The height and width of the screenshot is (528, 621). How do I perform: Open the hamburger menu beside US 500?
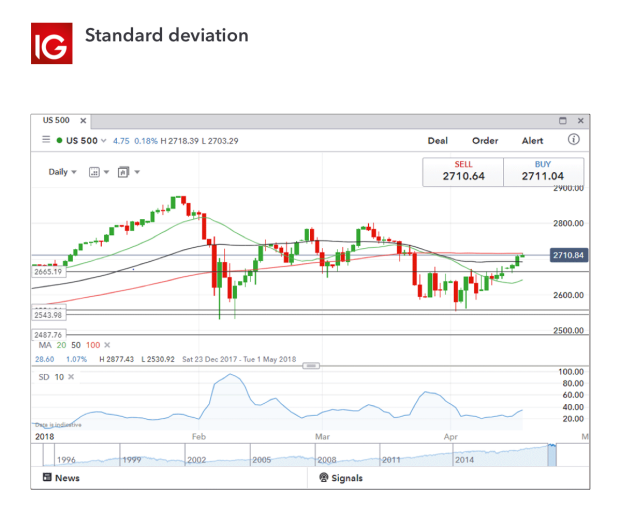tap(46, 139)
